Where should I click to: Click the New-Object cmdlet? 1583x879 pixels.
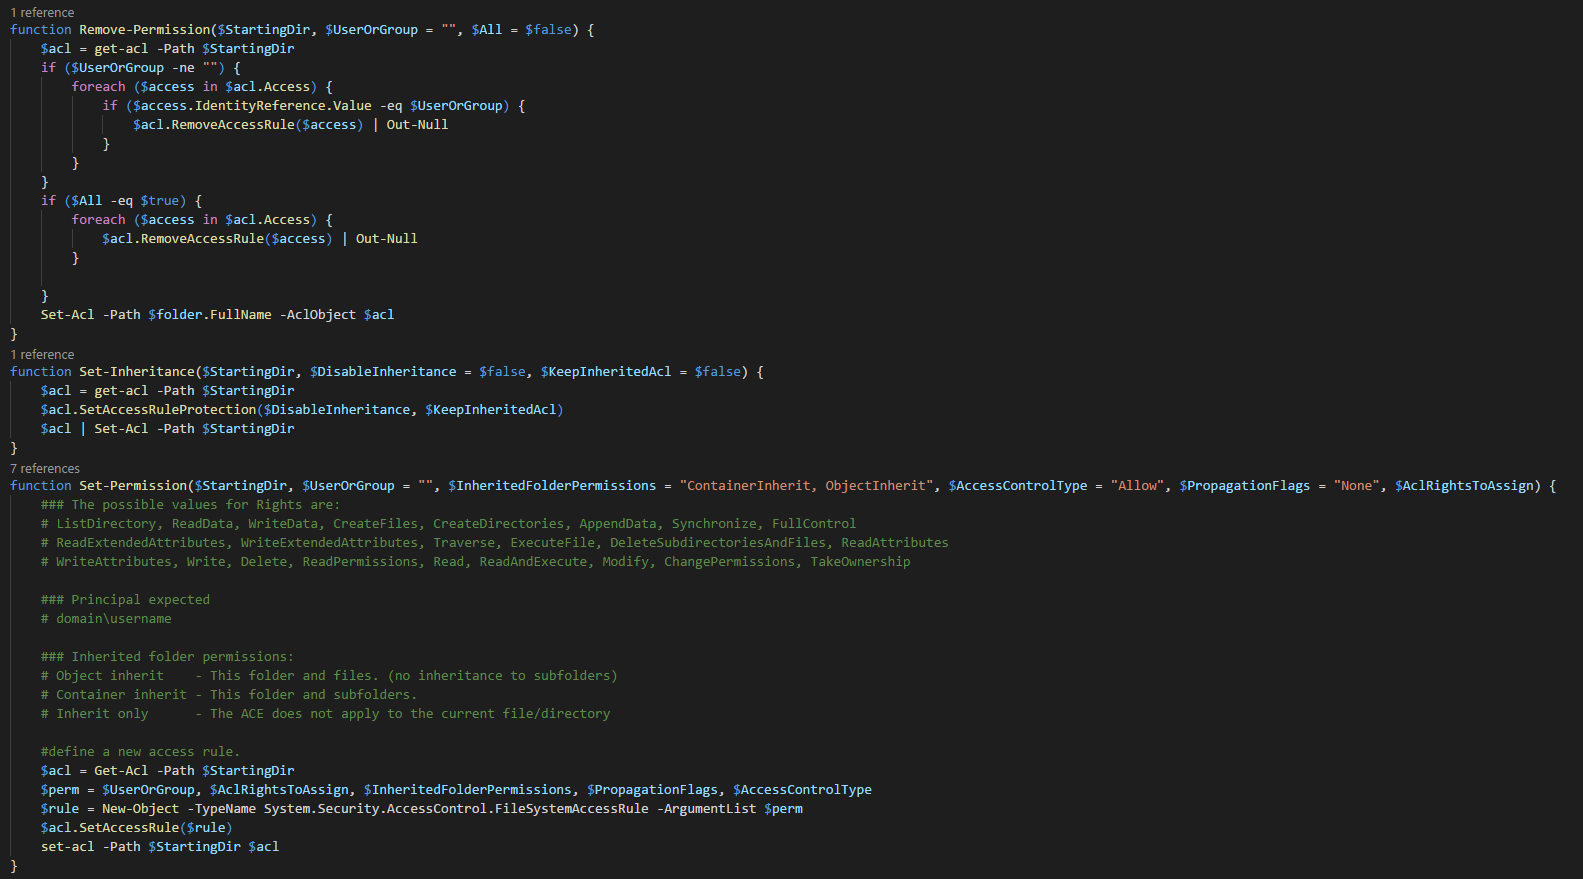[140, 809]
